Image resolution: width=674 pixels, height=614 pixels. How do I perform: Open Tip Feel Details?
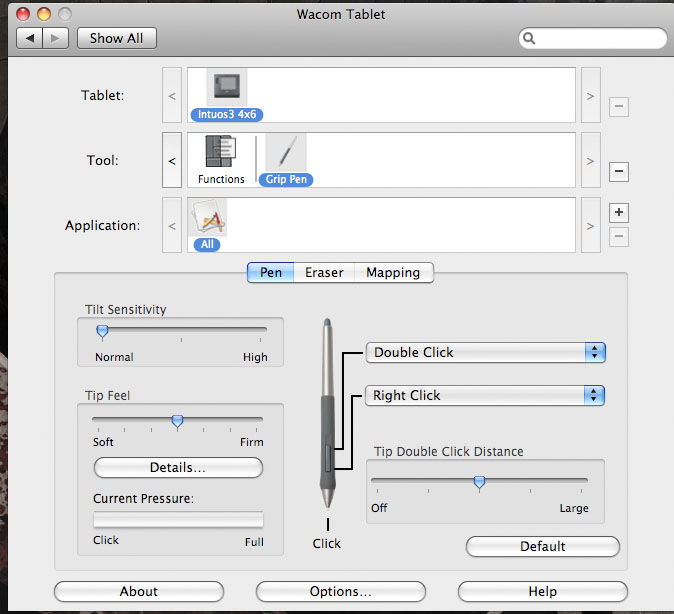[178, 467]
